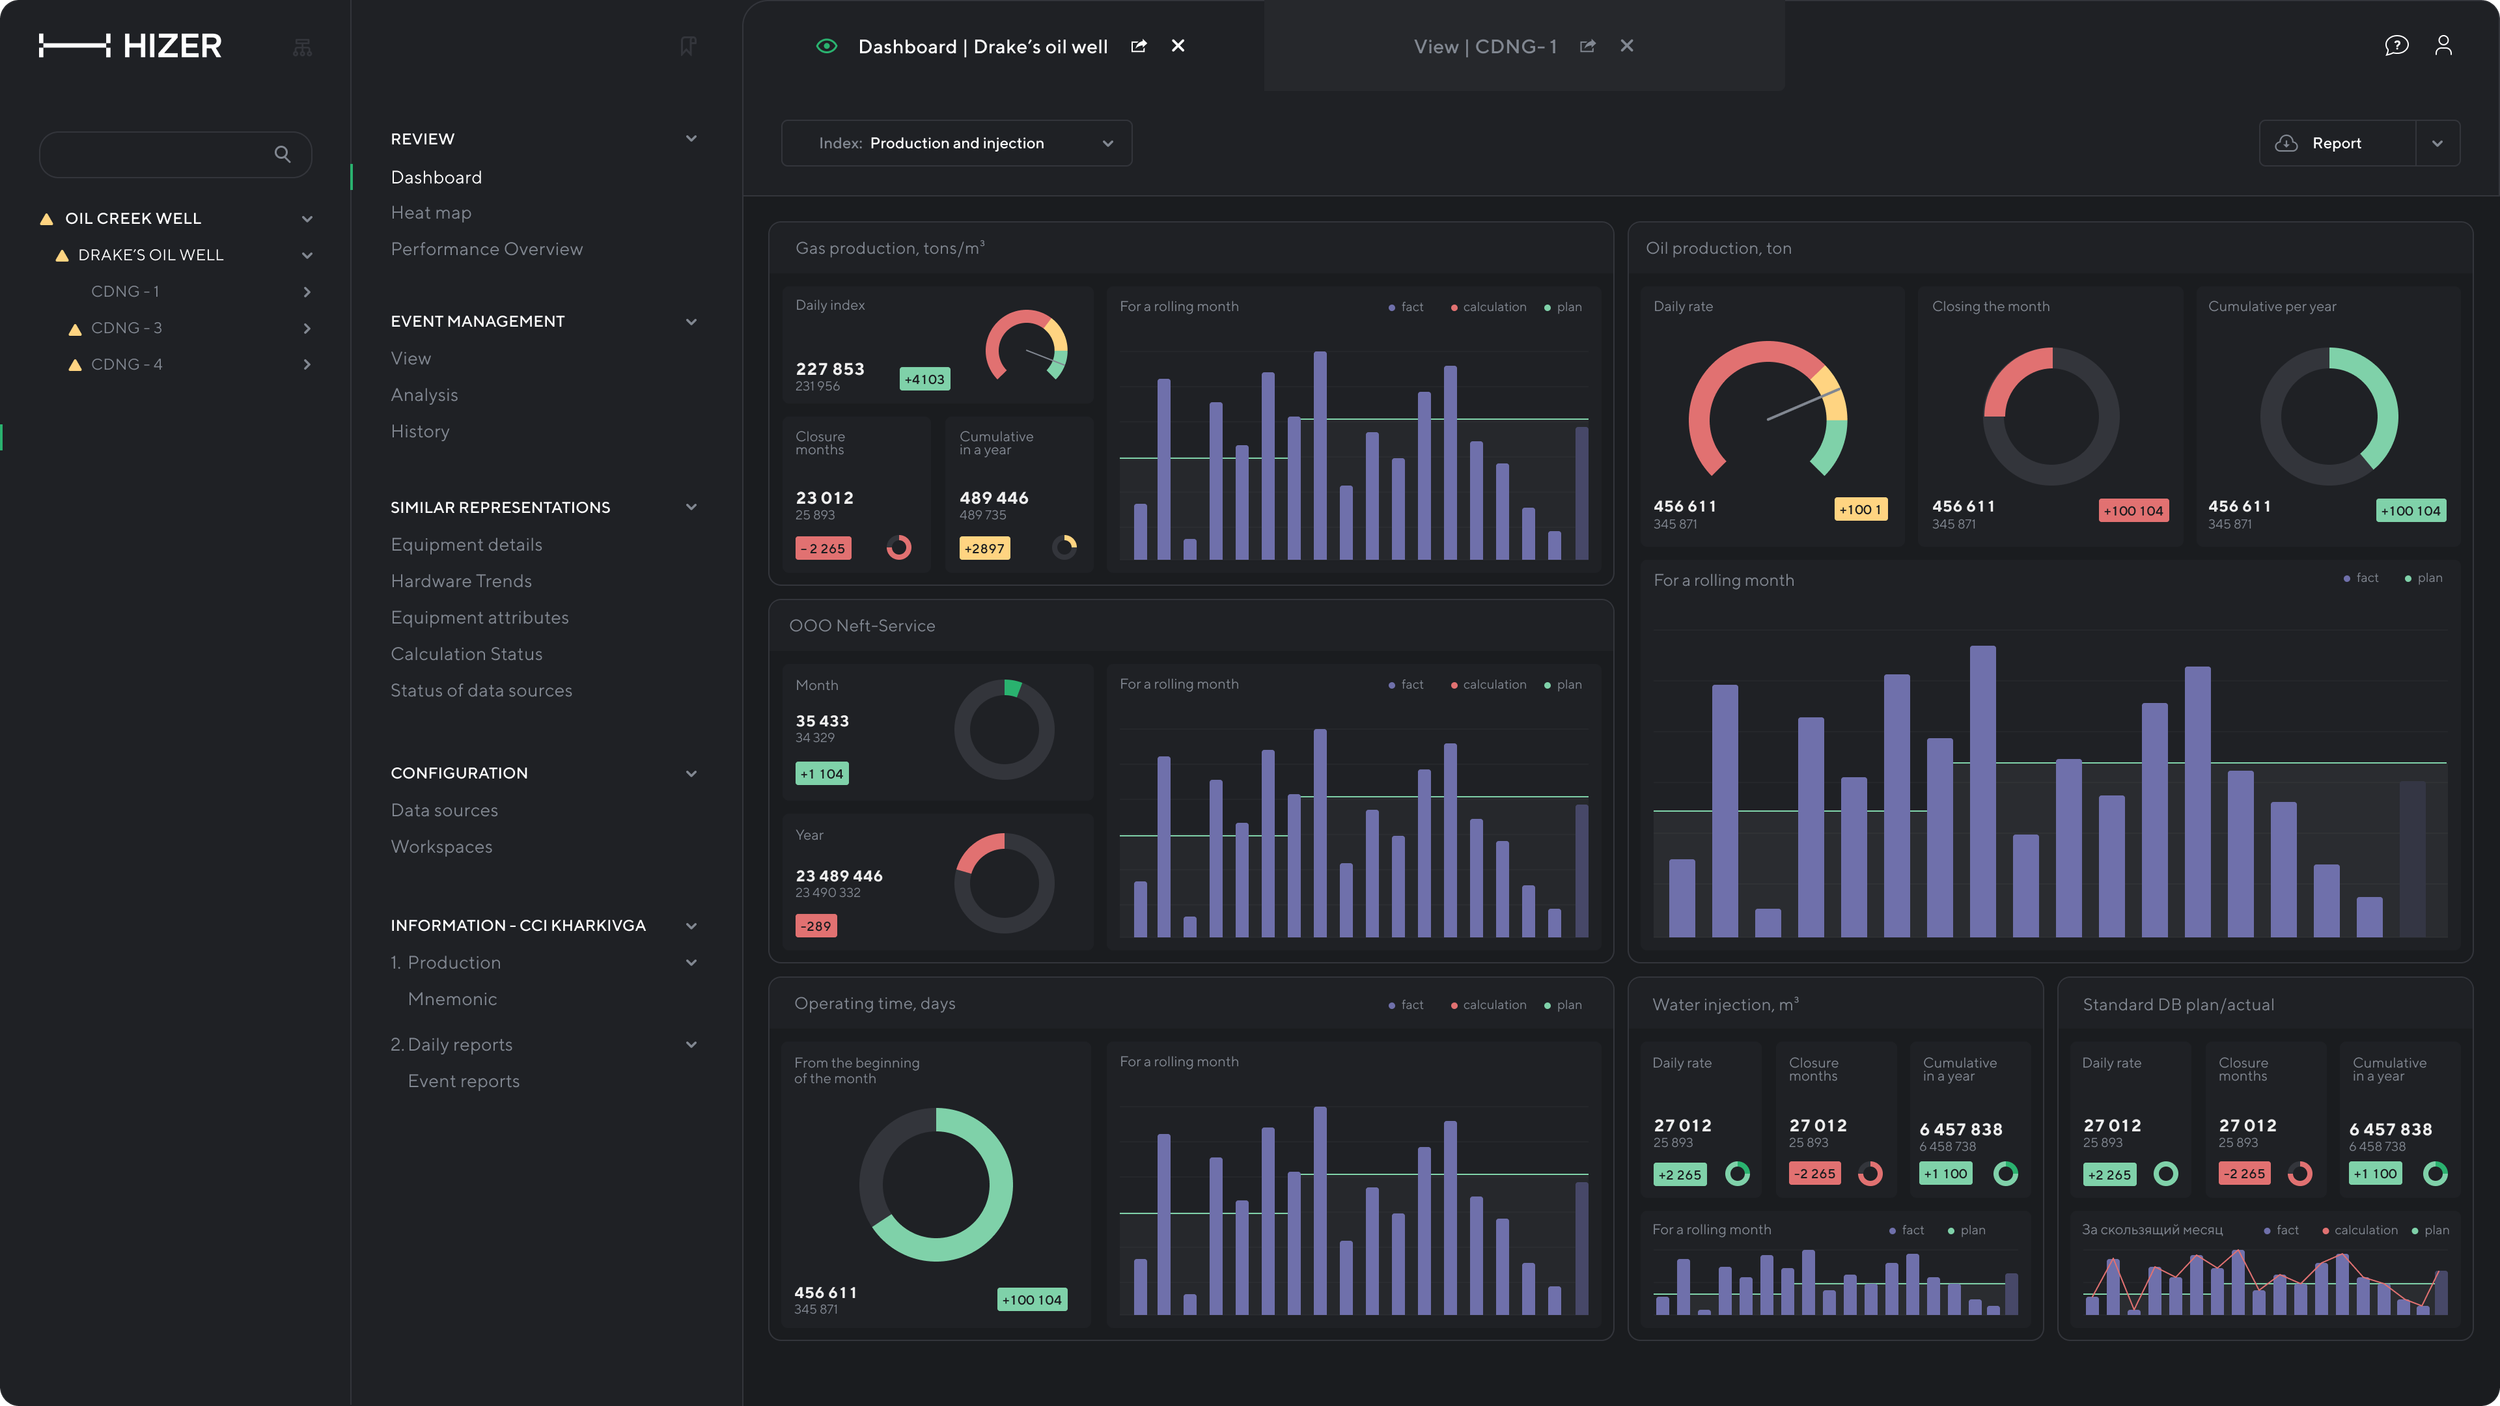Click the search magnifier icon
This screenshot has height=1406, width=2500.
[x=283, y=154]
